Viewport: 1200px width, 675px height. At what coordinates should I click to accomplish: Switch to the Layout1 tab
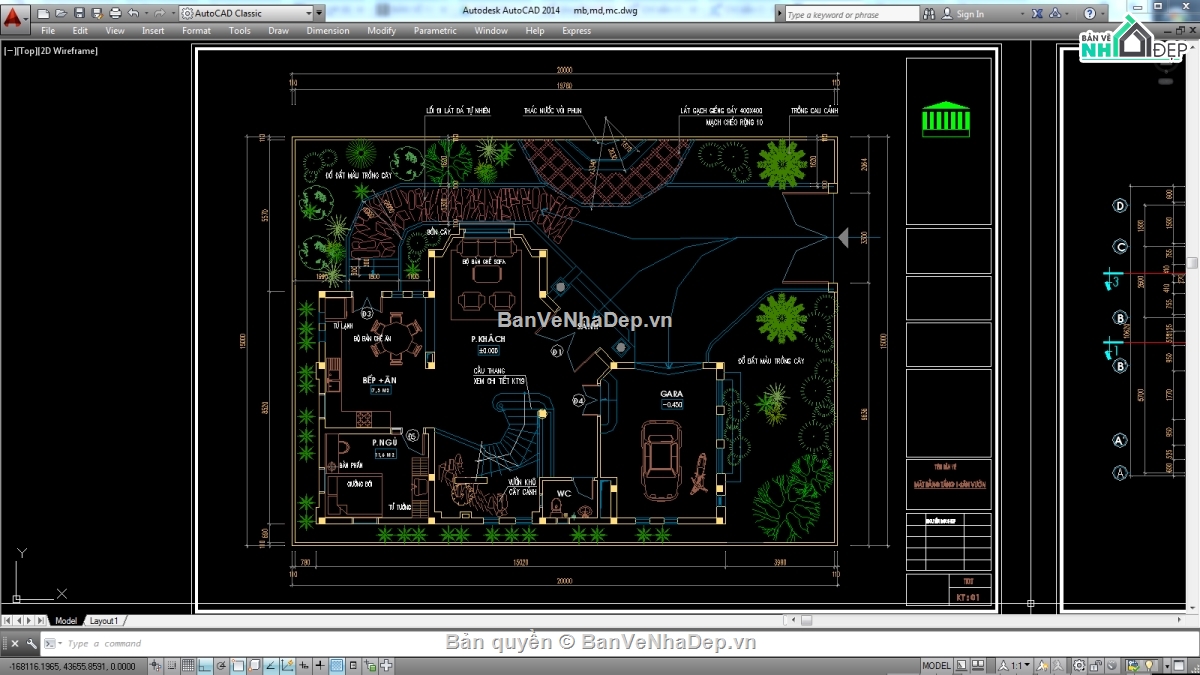(x=104, y=621)
